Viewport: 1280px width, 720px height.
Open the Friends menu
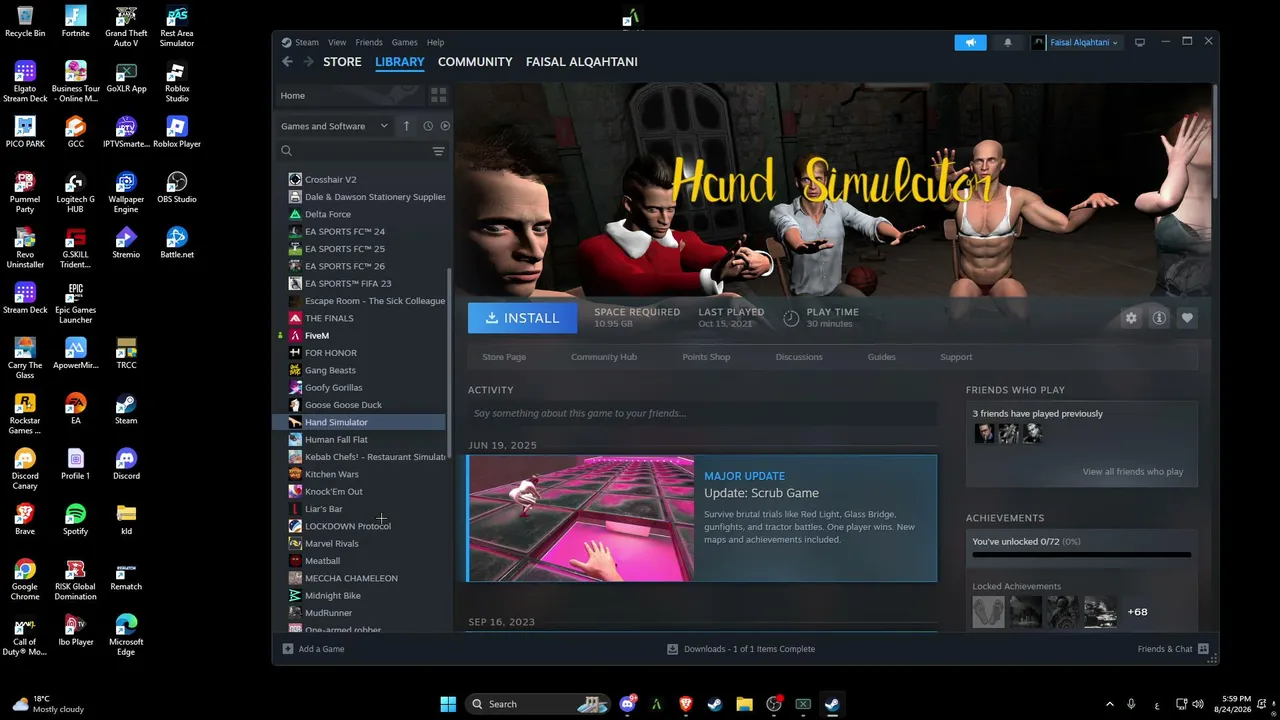click(369, 42)
